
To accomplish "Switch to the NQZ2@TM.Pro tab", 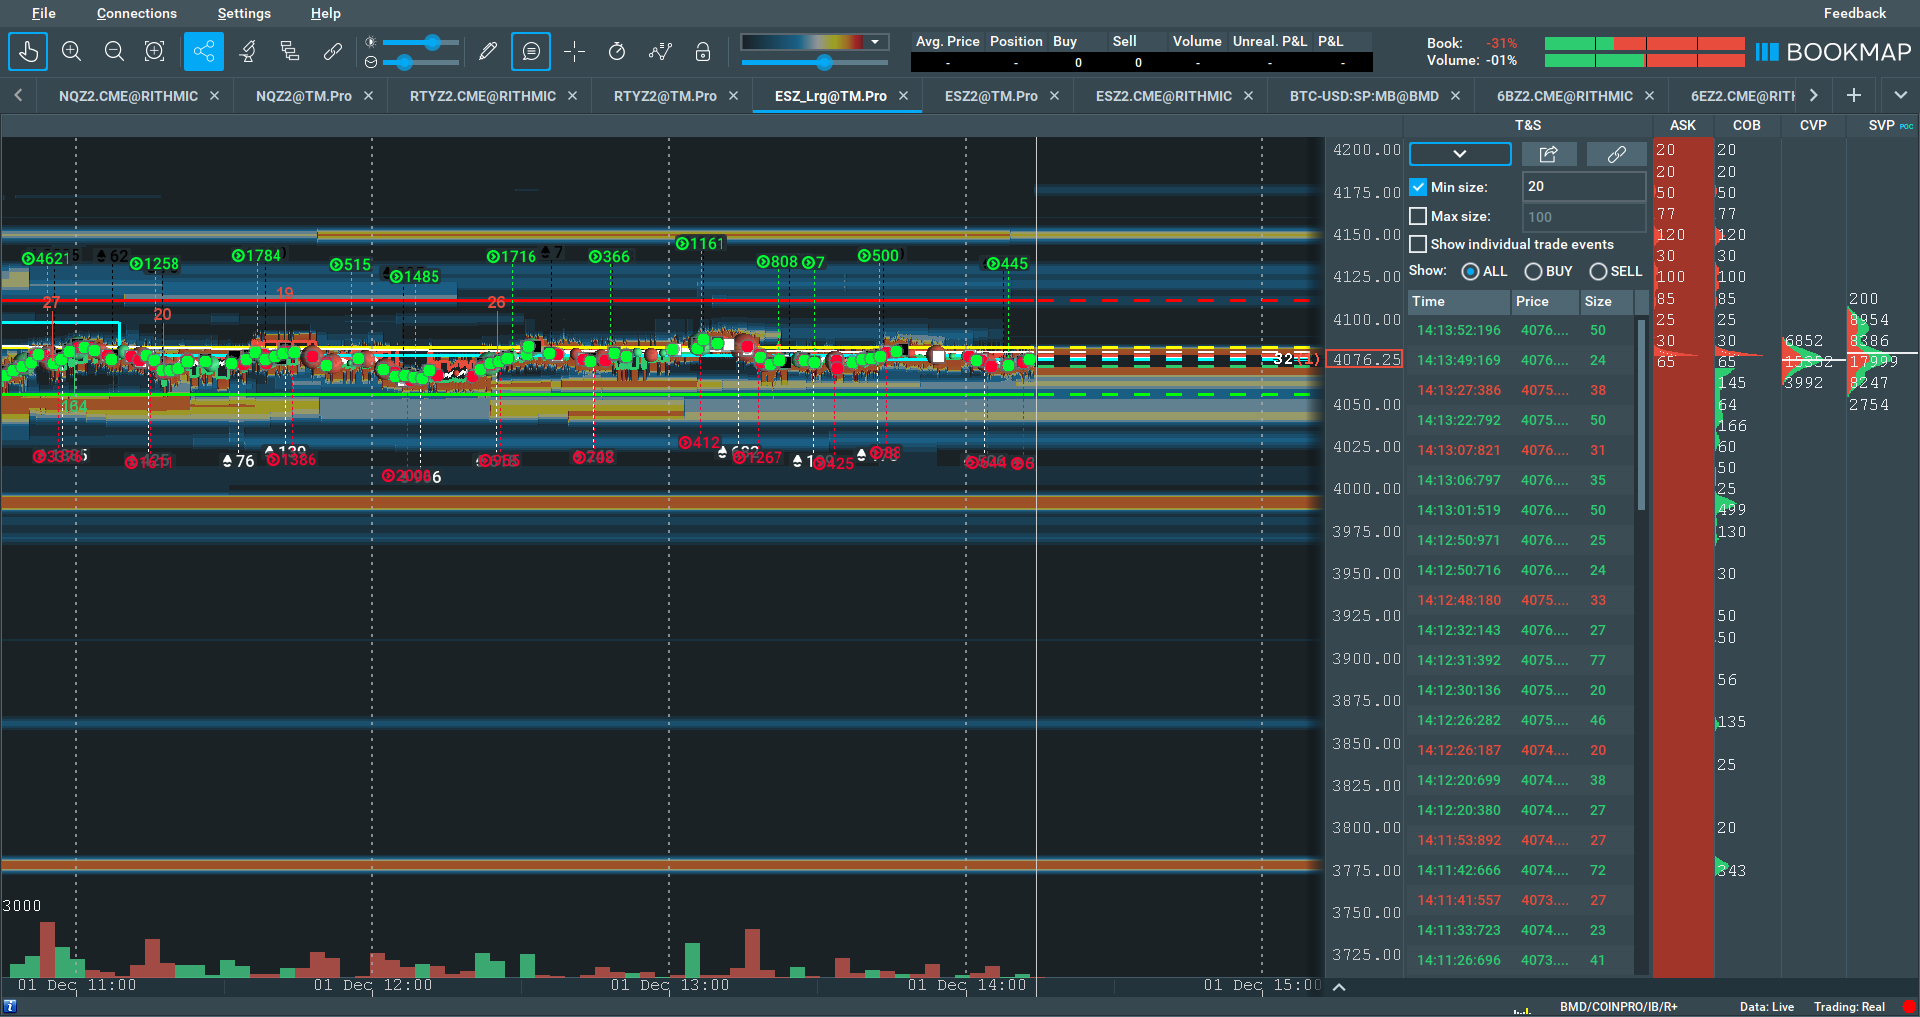I will point(304,96).
